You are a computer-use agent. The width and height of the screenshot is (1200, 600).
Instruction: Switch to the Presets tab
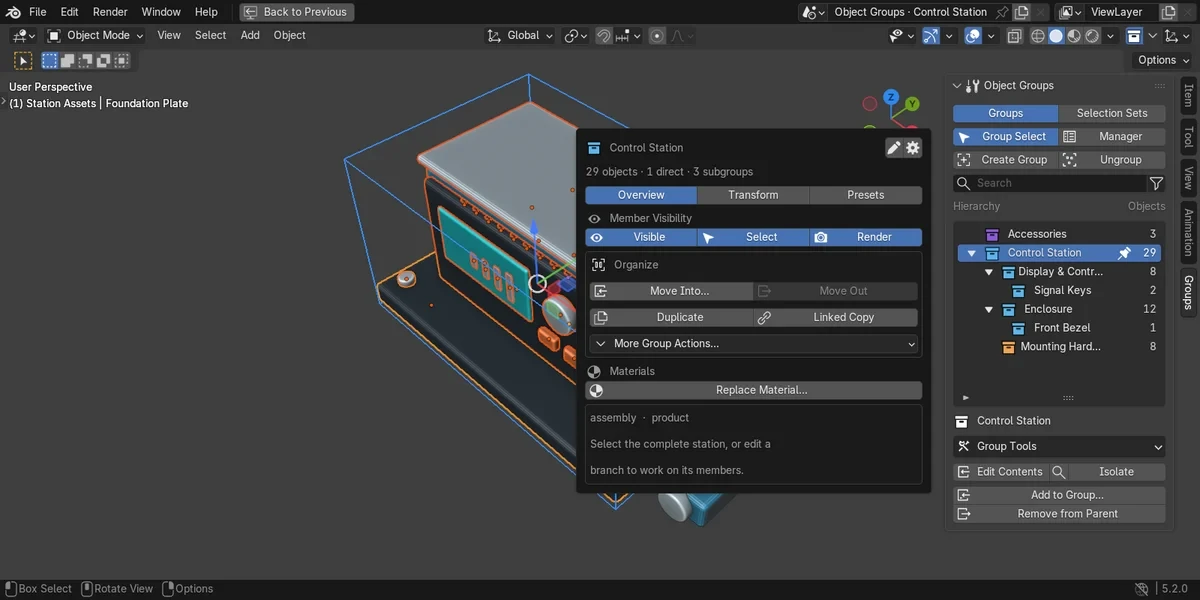866,195
